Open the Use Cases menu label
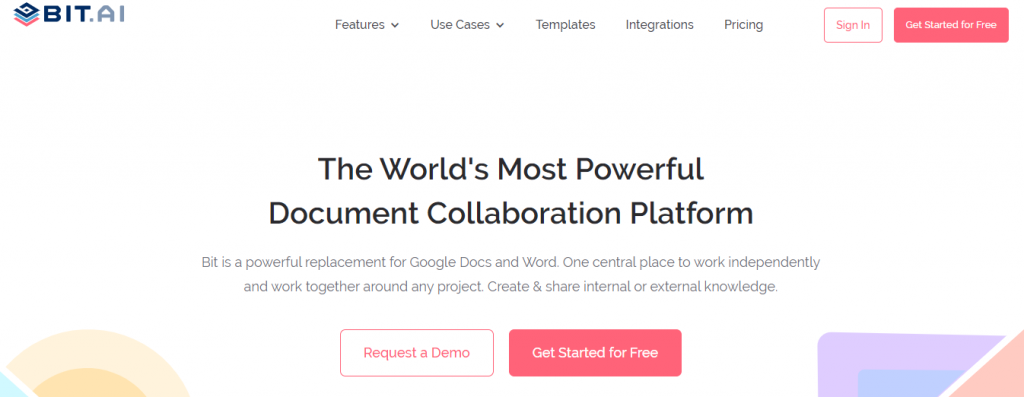The width and height of the screenshot is (1024, 397). [x=460, y=25]
